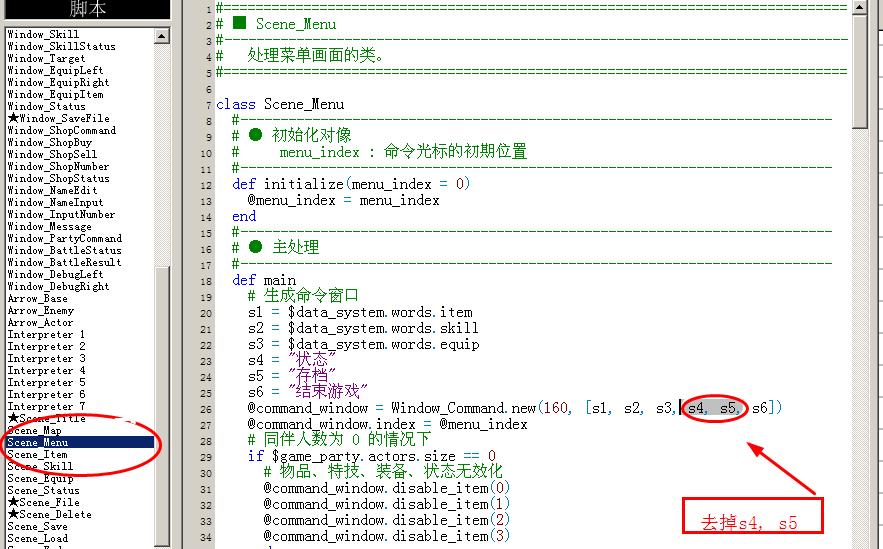Open the starred Scene_Delete script
The width and height of the screenshot is (883, 549).
(x=50, y=515)
